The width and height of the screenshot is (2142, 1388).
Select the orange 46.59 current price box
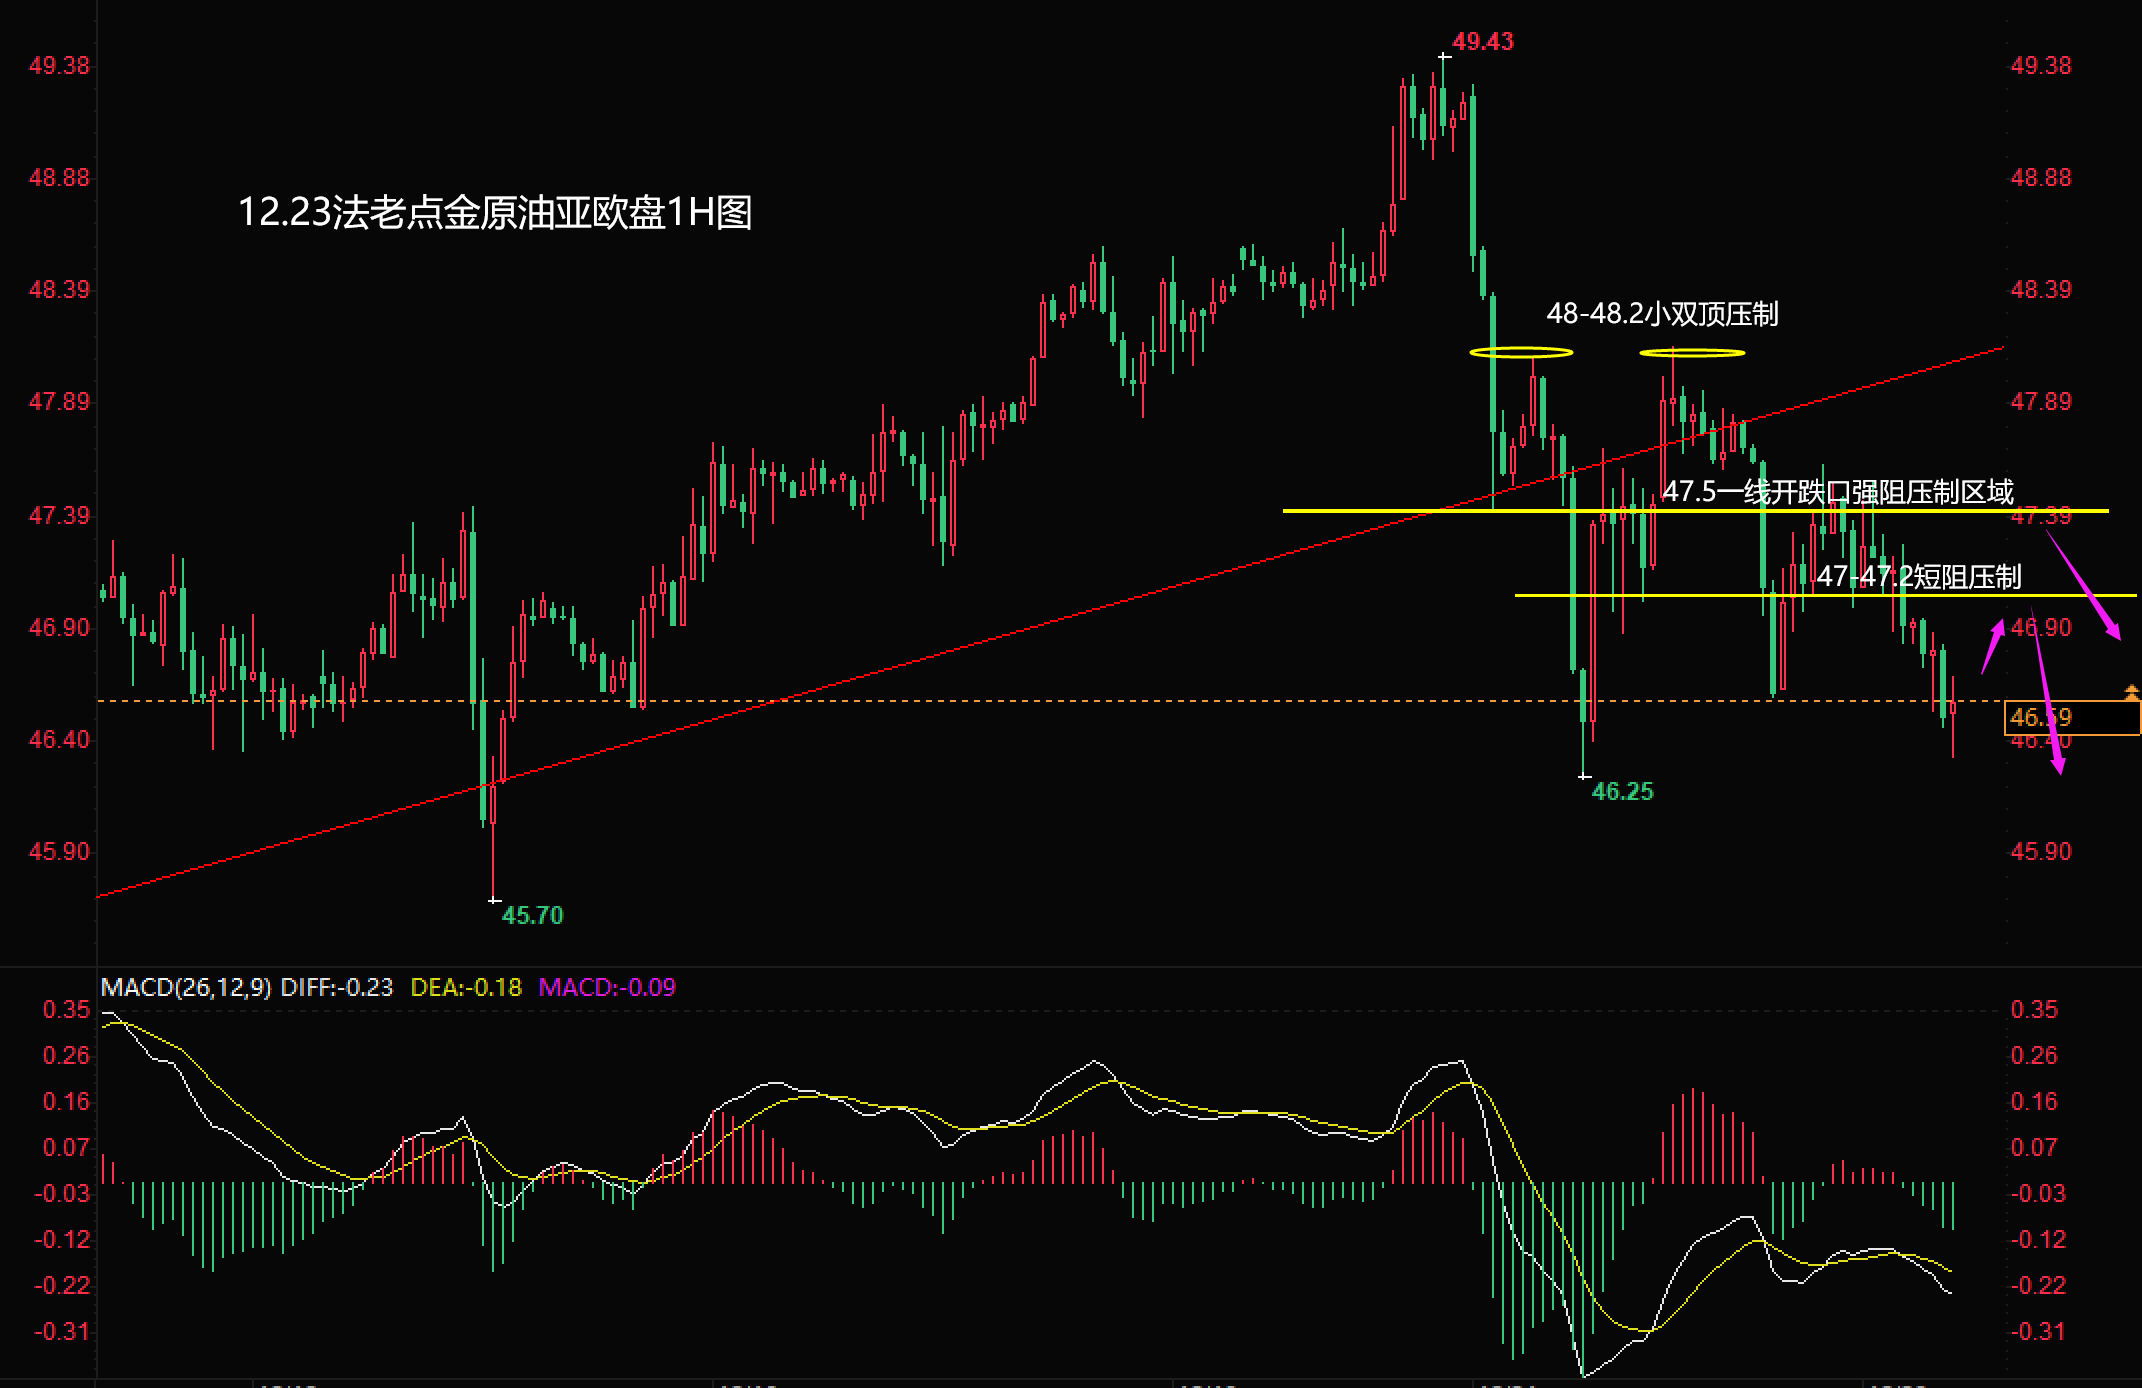[x=2071, y=718]
